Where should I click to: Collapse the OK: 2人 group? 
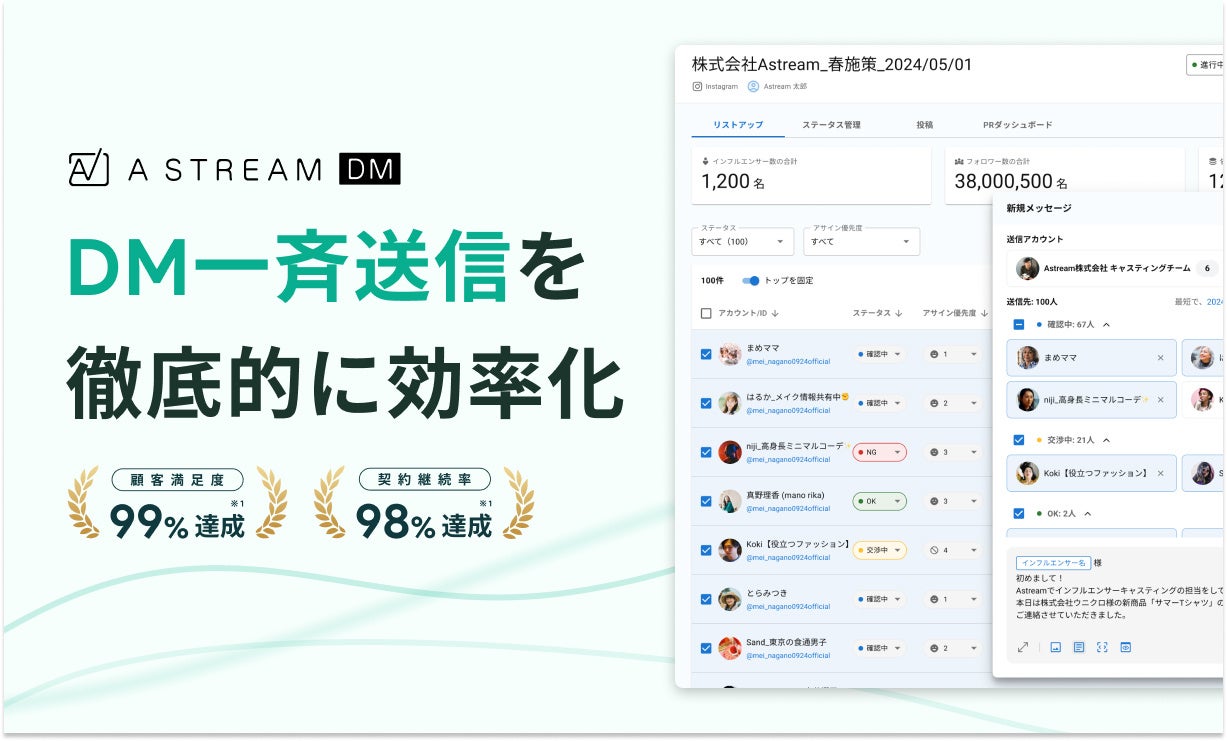click(1087, 514)
